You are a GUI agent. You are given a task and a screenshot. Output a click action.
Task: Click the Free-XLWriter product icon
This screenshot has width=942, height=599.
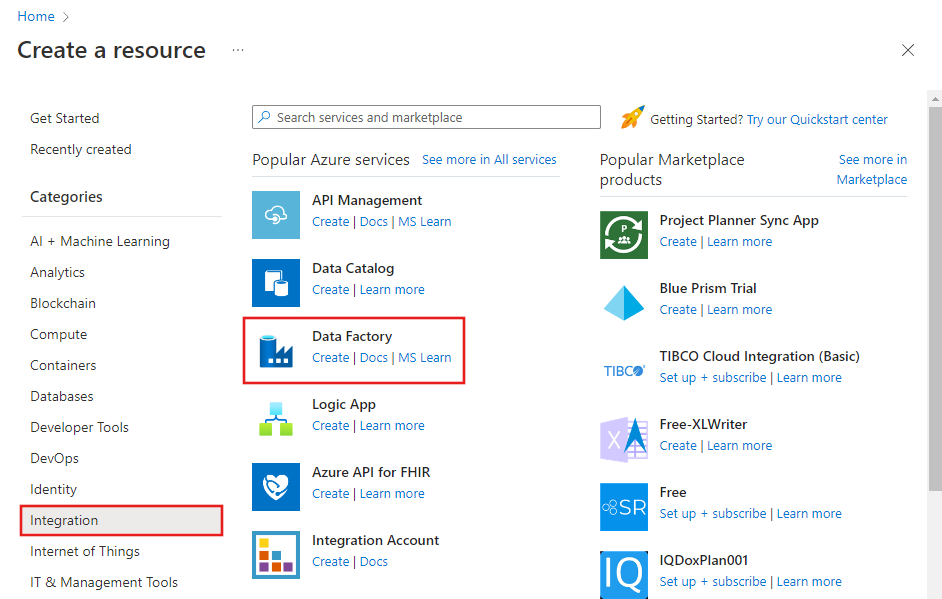pyautogui.click(x=624, y=439)
